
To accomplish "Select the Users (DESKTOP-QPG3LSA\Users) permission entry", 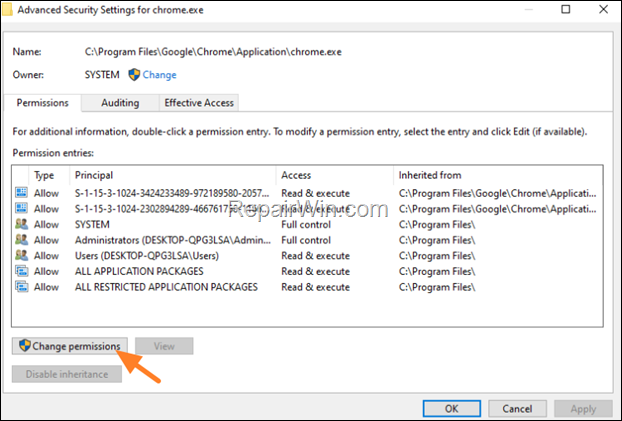I will tap(307, 256).
